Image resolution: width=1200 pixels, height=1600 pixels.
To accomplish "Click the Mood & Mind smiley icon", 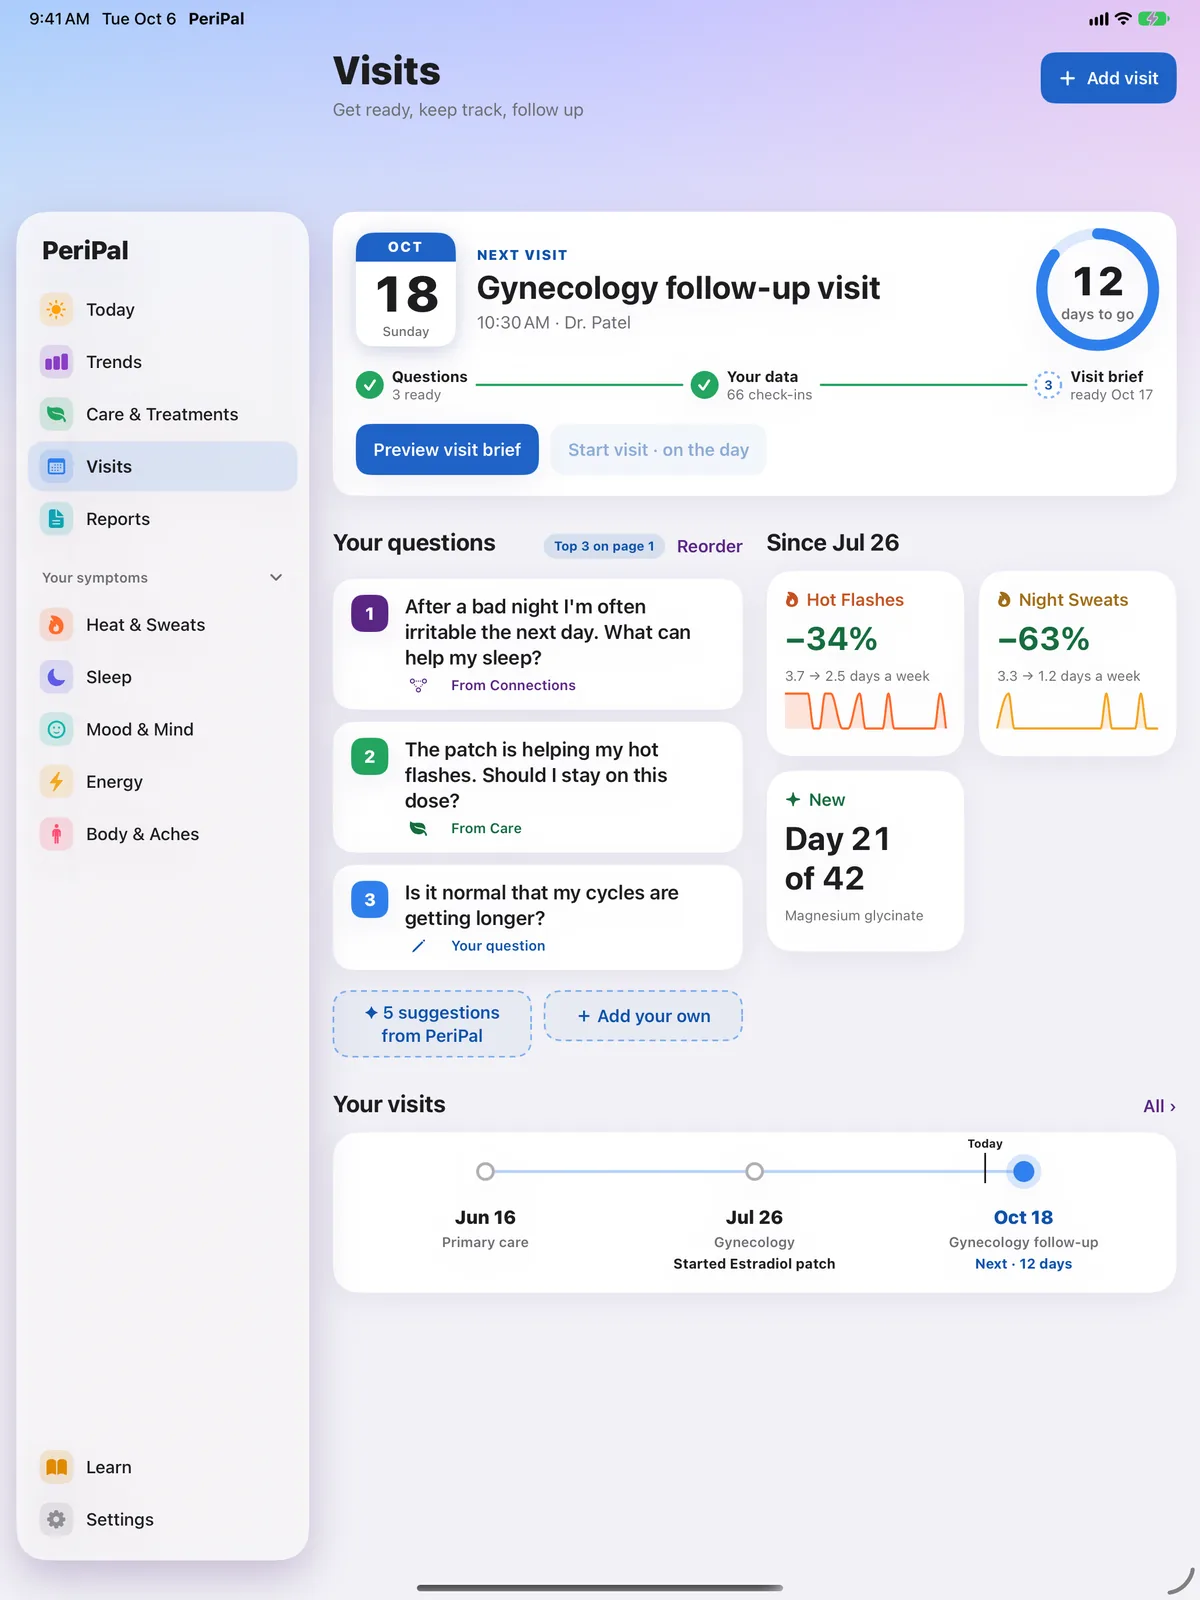I will coord(57,730).
